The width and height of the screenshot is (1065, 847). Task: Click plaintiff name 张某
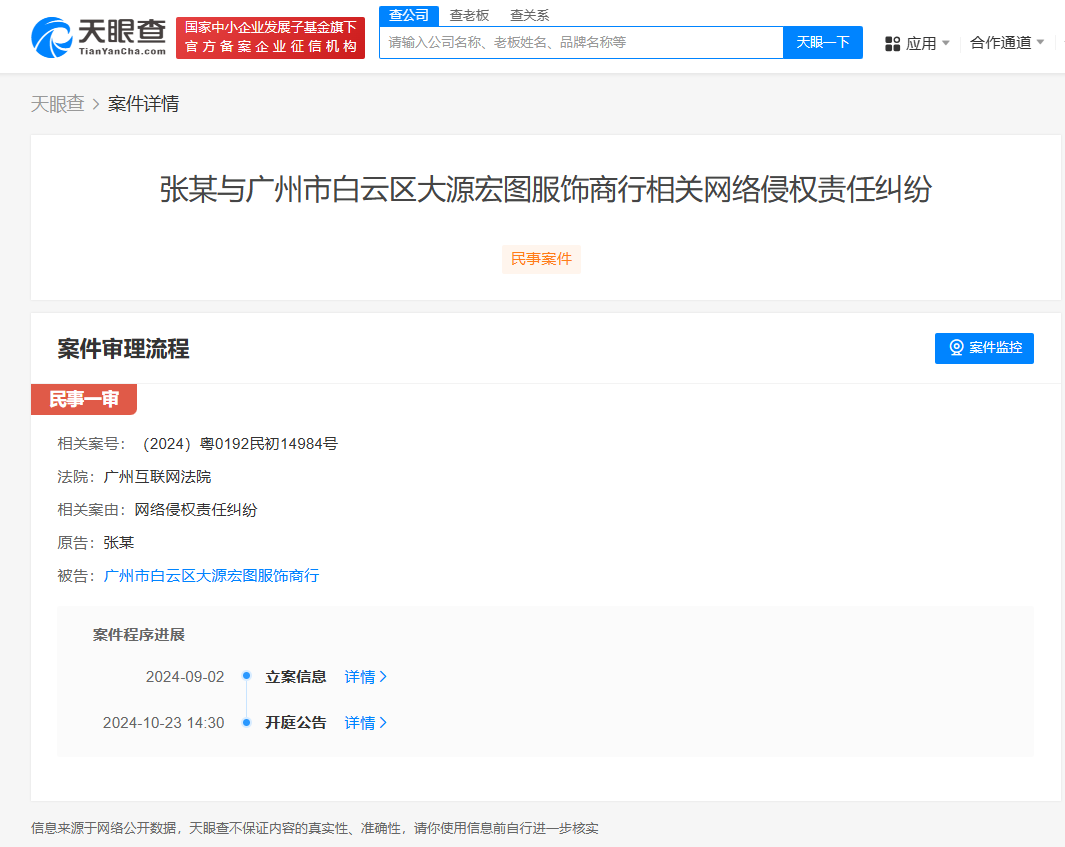pyautogui.click(x=119, y=543)
